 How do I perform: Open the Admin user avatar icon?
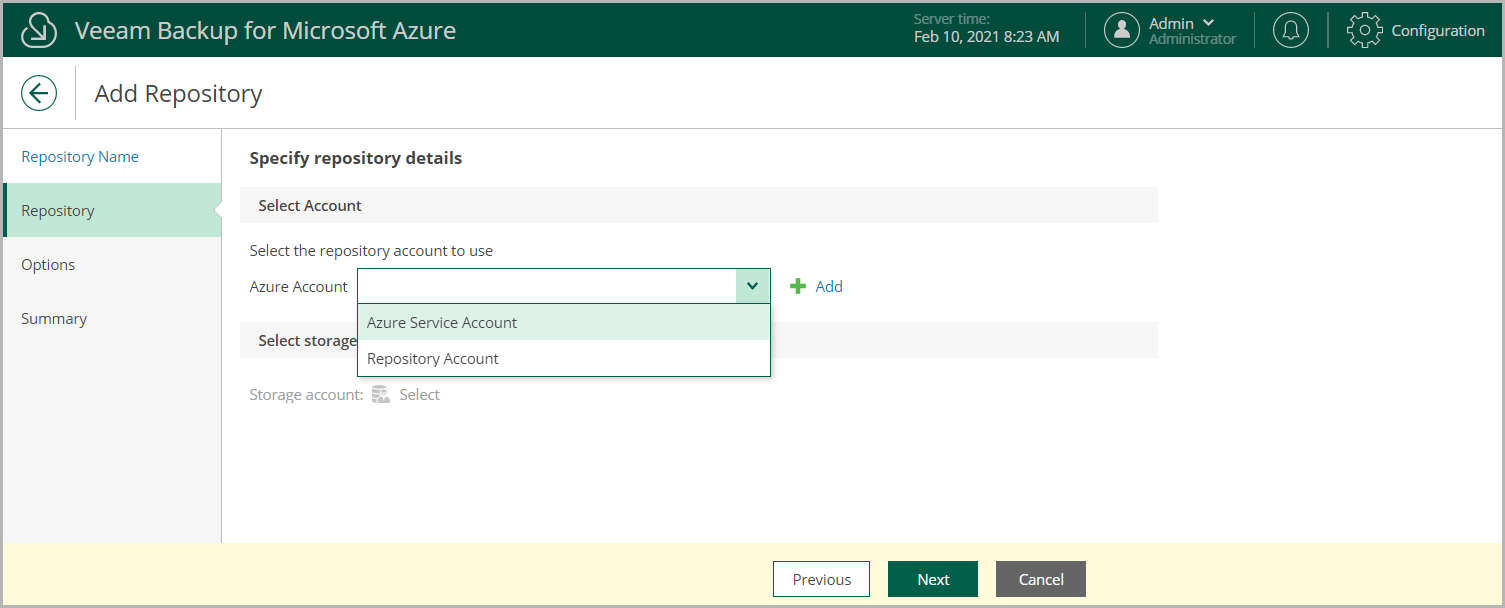tap(1122, 30)
